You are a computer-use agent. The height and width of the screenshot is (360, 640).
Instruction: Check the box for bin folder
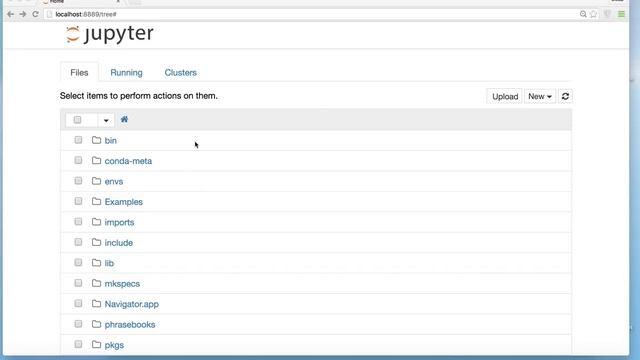[78, 140]
